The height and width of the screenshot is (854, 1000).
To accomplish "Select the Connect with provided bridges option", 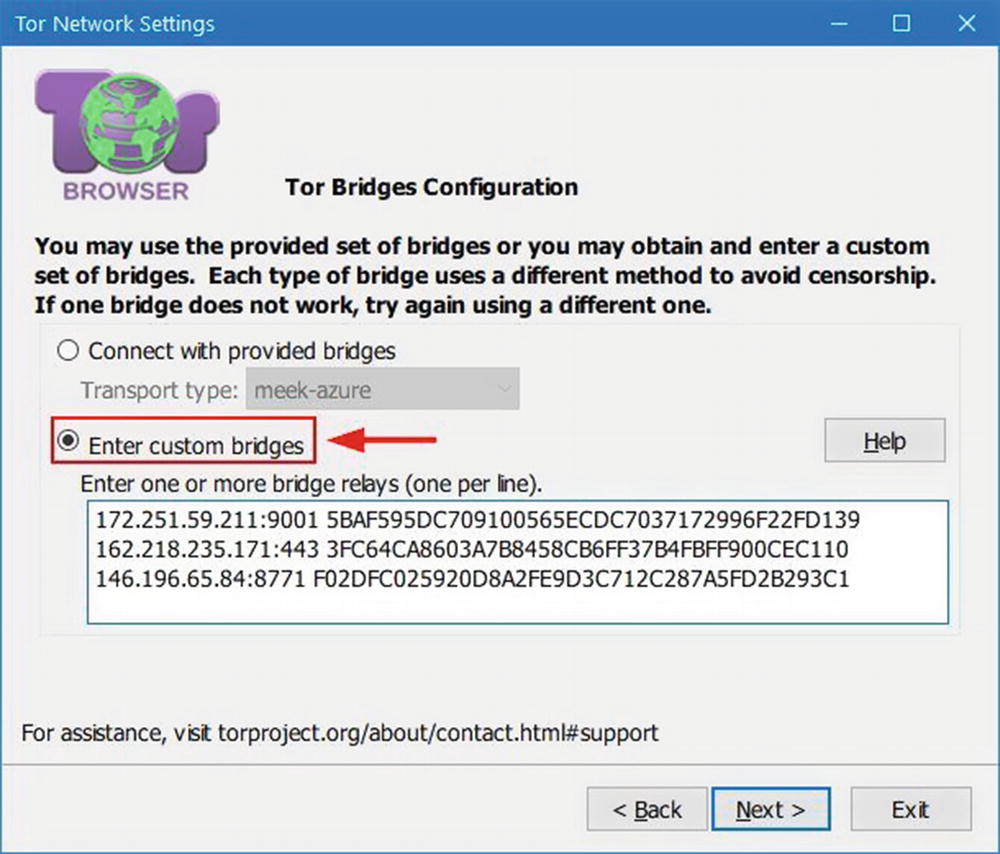I will point(68,350).
